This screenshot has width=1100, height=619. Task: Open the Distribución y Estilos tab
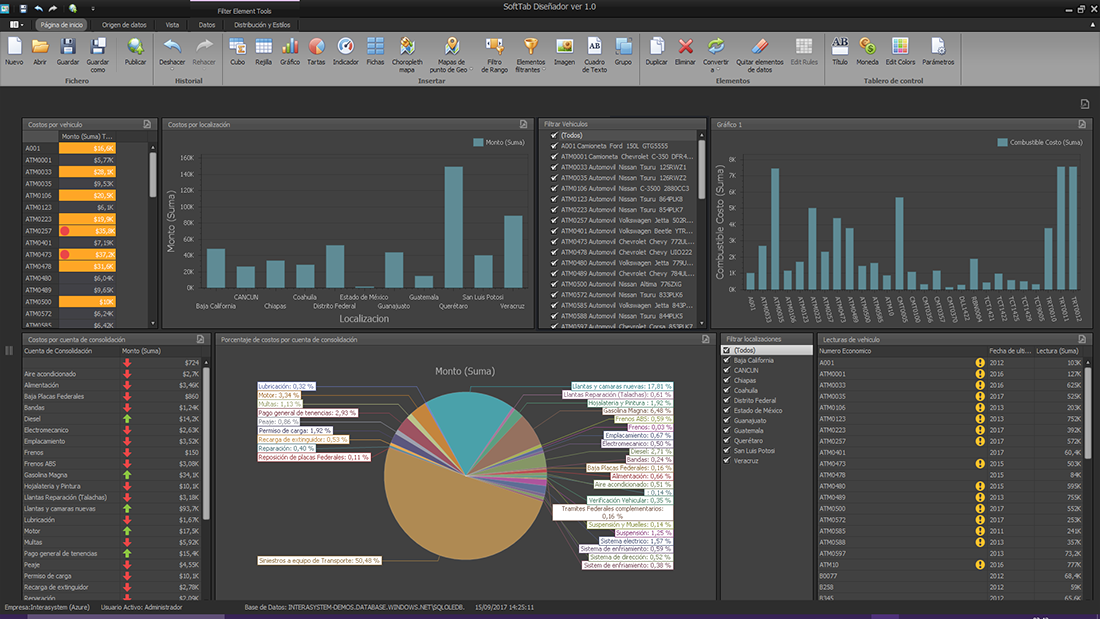262,25
